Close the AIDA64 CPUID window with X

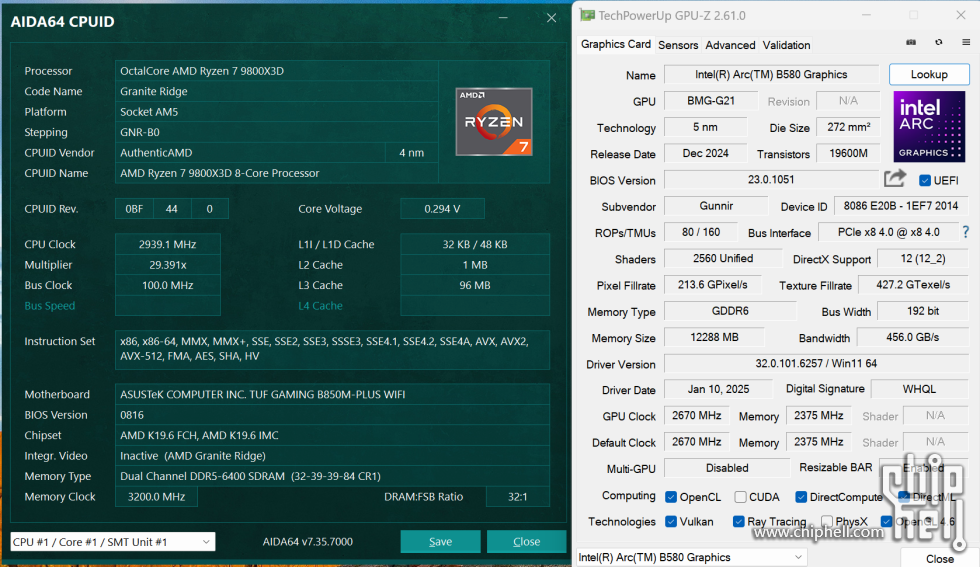click(x=551, y=18)
